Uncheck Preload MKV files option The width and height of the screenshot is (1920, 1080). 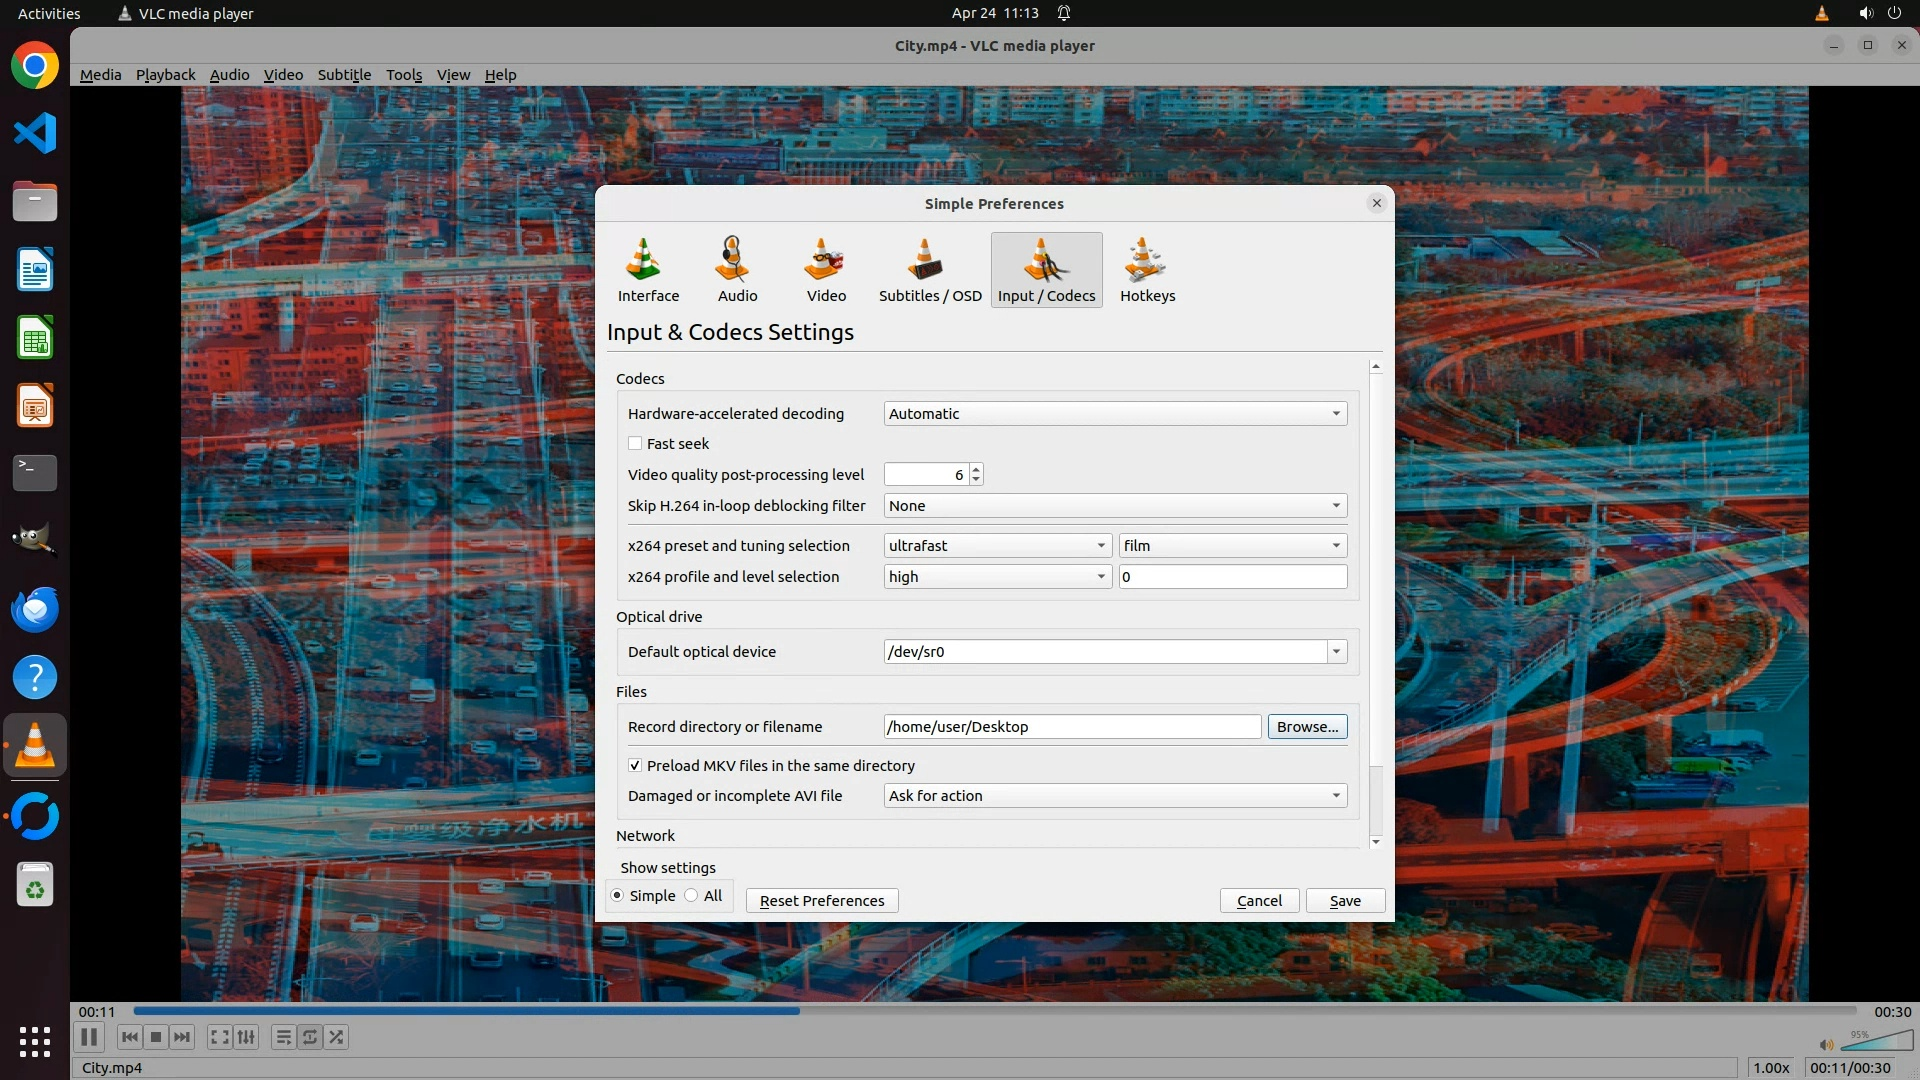click(x=635, y=765)
